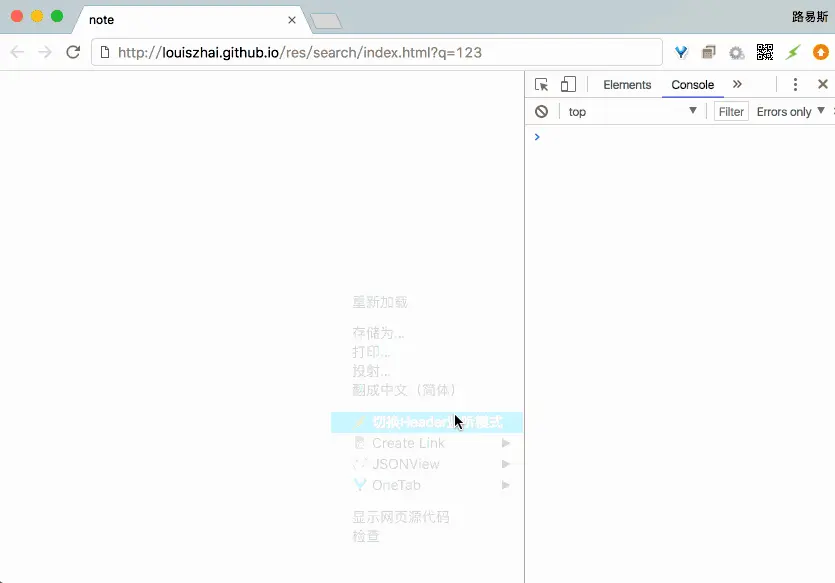
Task: Click the OneTab funnel extension icon
Action: point(682,51)
